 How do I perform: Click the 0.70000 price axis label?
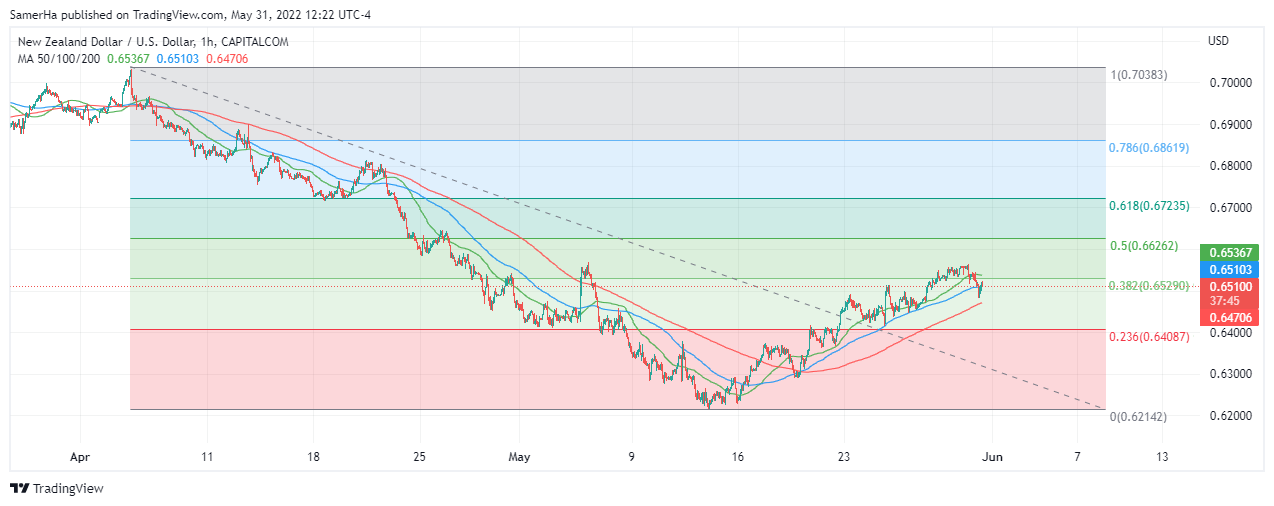click(1231, 83)
